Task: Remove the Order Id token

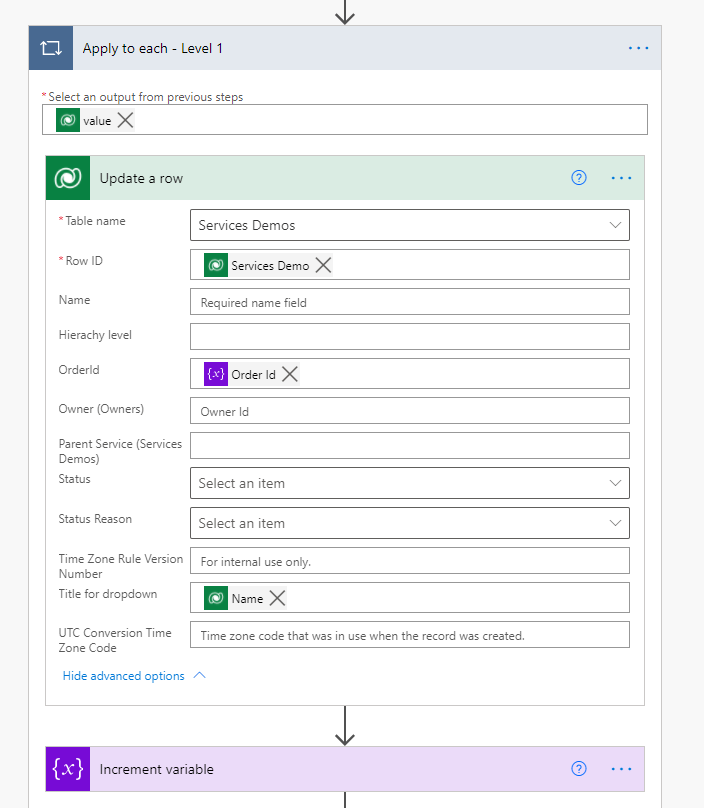Action: pos(290,374)
